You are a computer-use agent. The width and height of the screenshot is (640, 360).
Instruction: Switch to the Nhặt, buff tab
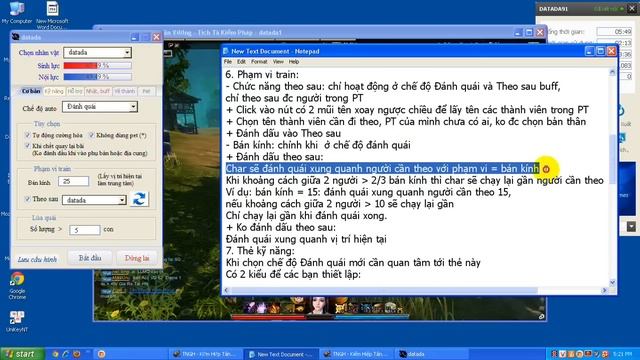(98, 91)
